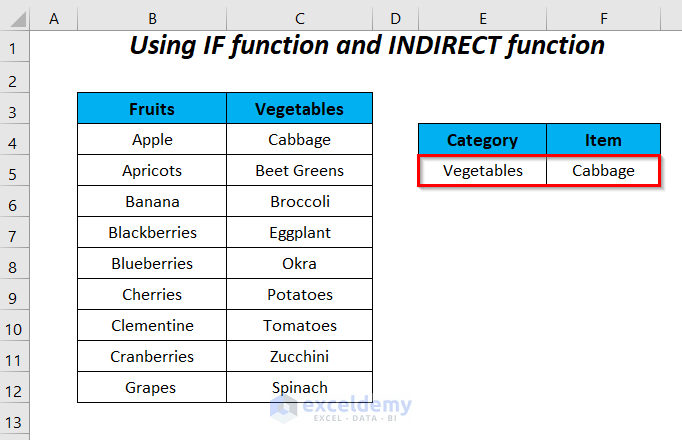682x440 pixels.
Task: Select column E header
Action: click(x=482, y=19)
